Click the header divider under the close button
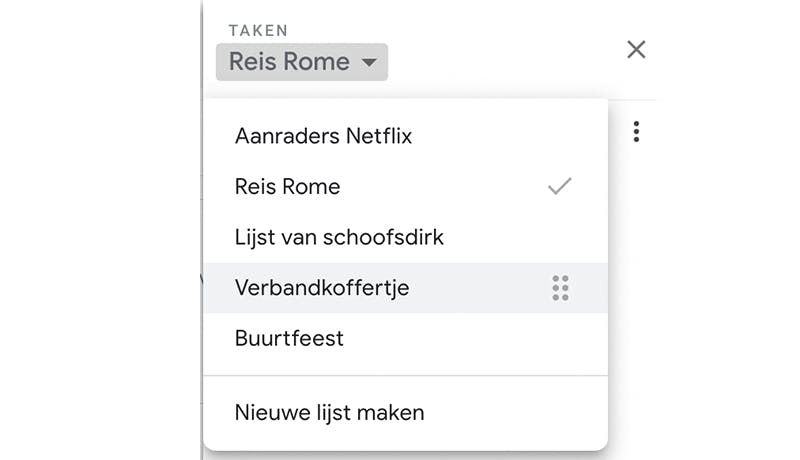 [x=634, y=99]
